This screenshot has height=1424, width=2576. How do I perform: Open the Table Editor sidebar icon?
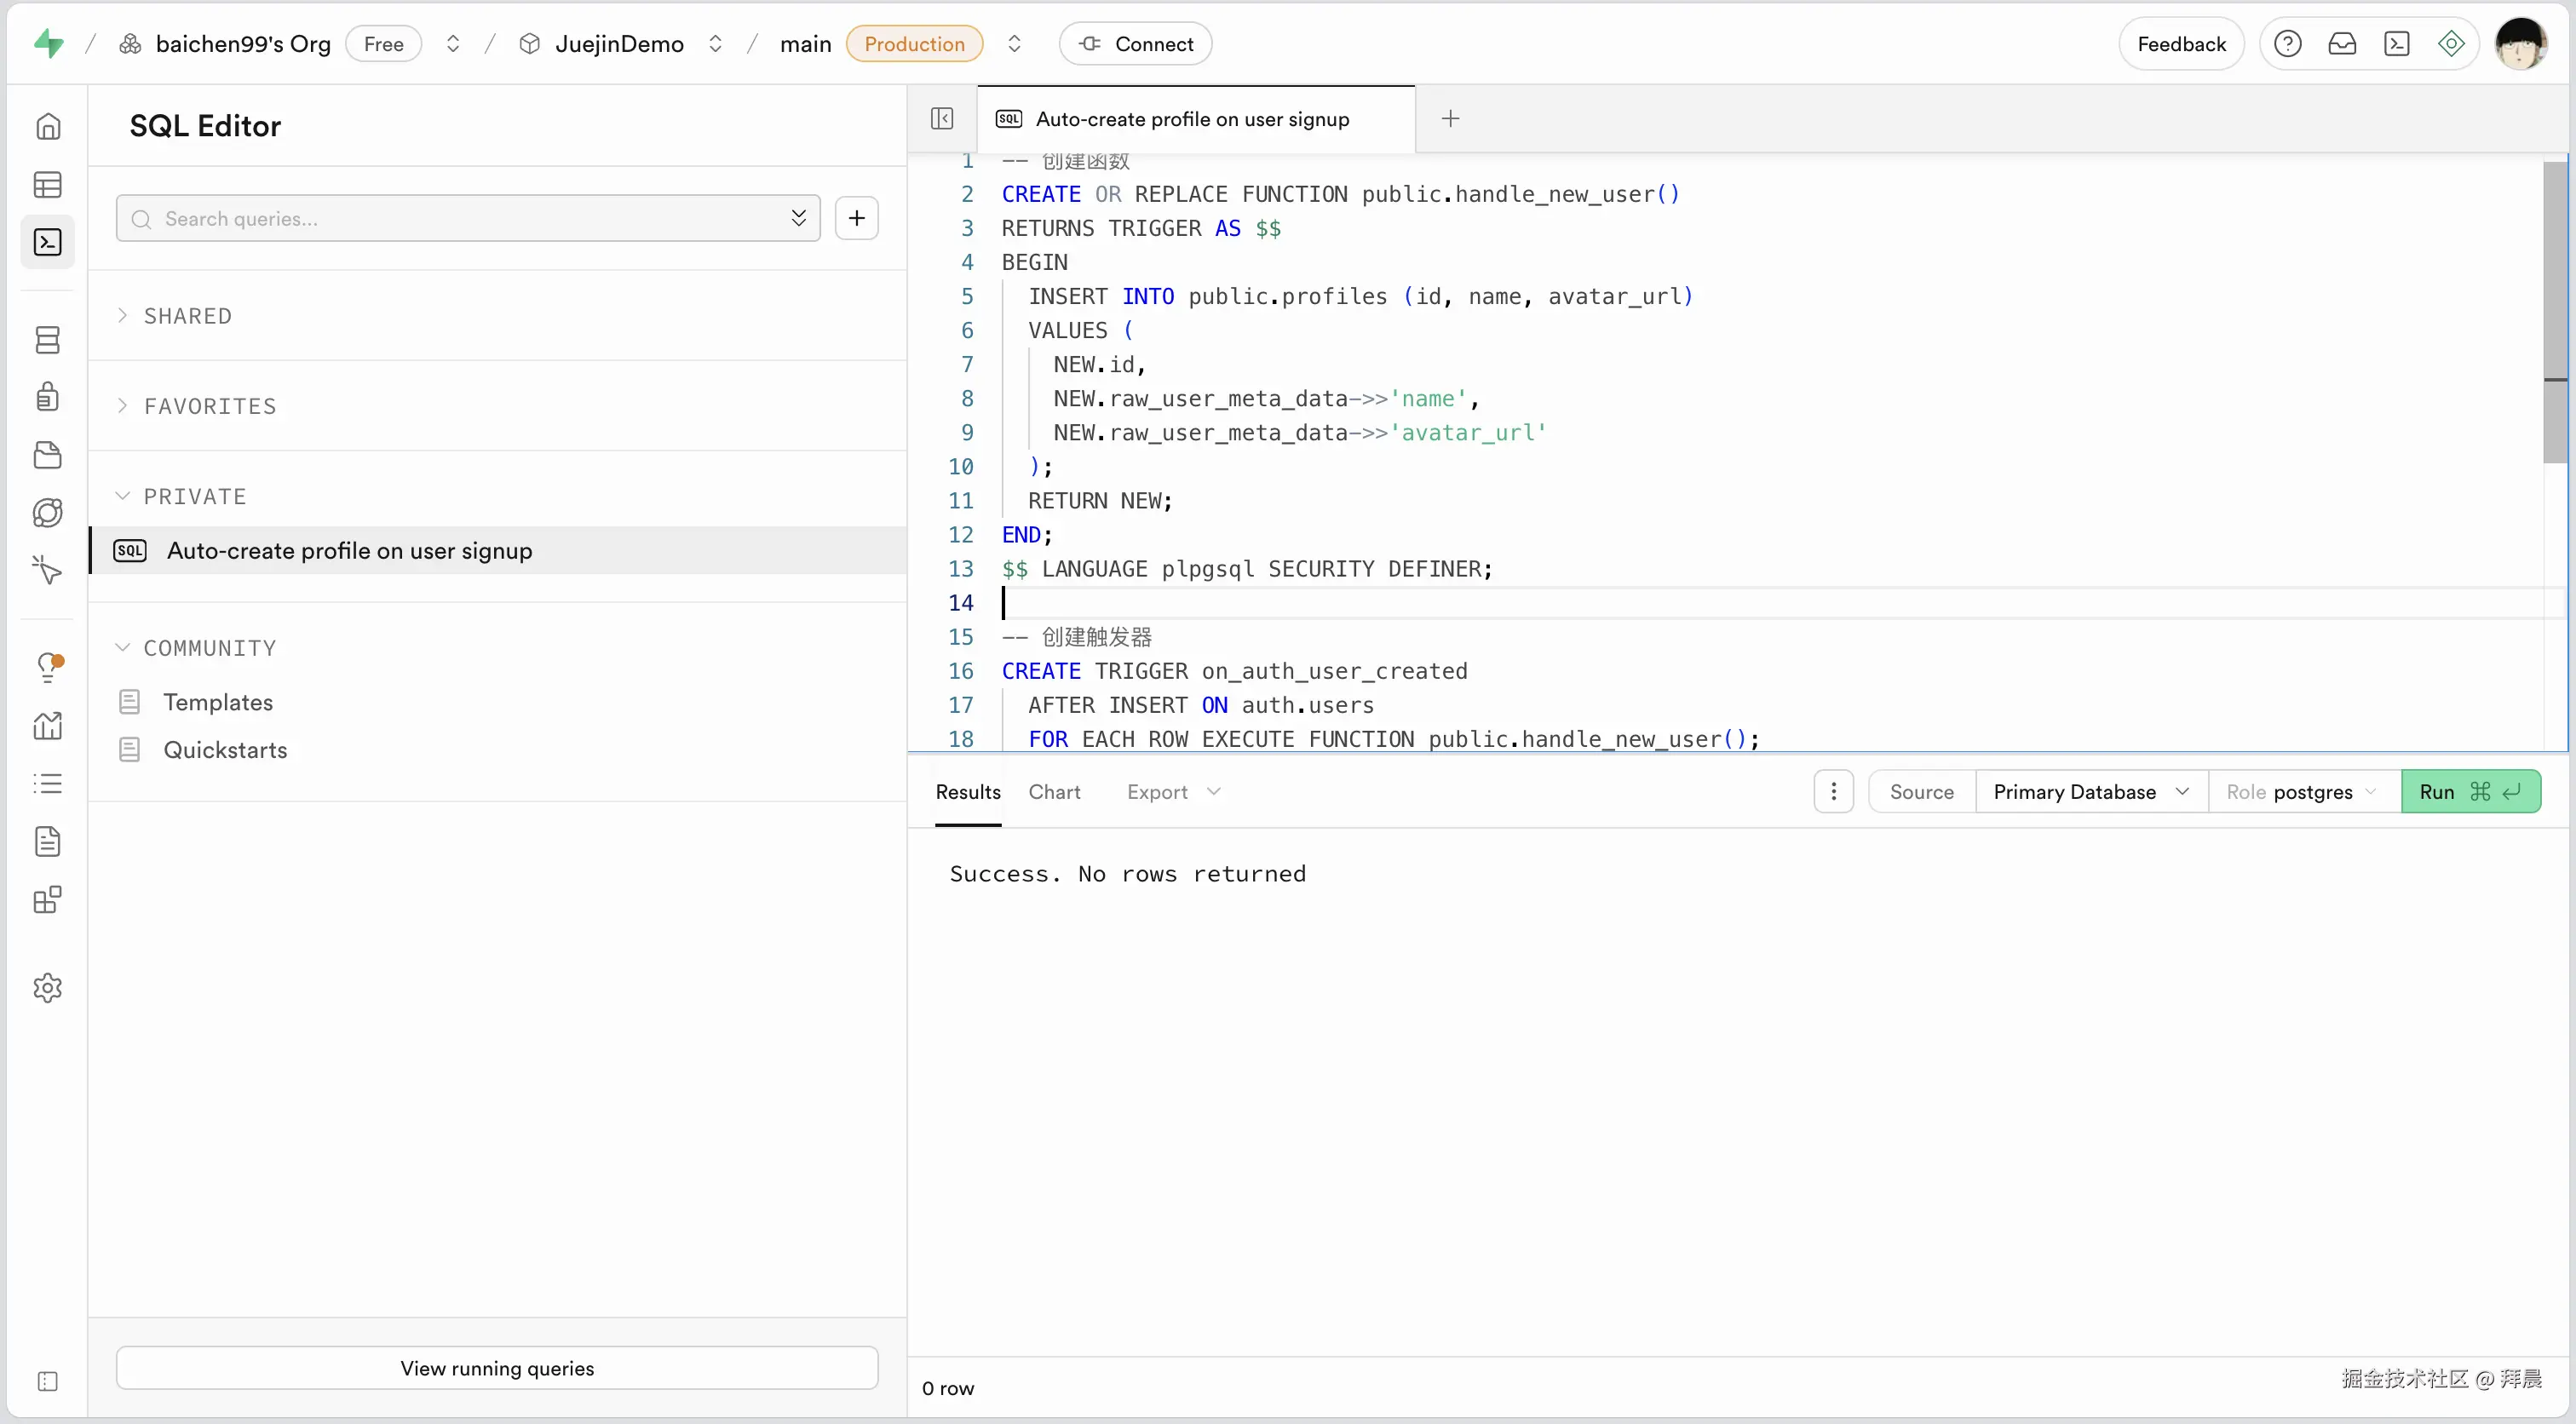coord(47,185)
